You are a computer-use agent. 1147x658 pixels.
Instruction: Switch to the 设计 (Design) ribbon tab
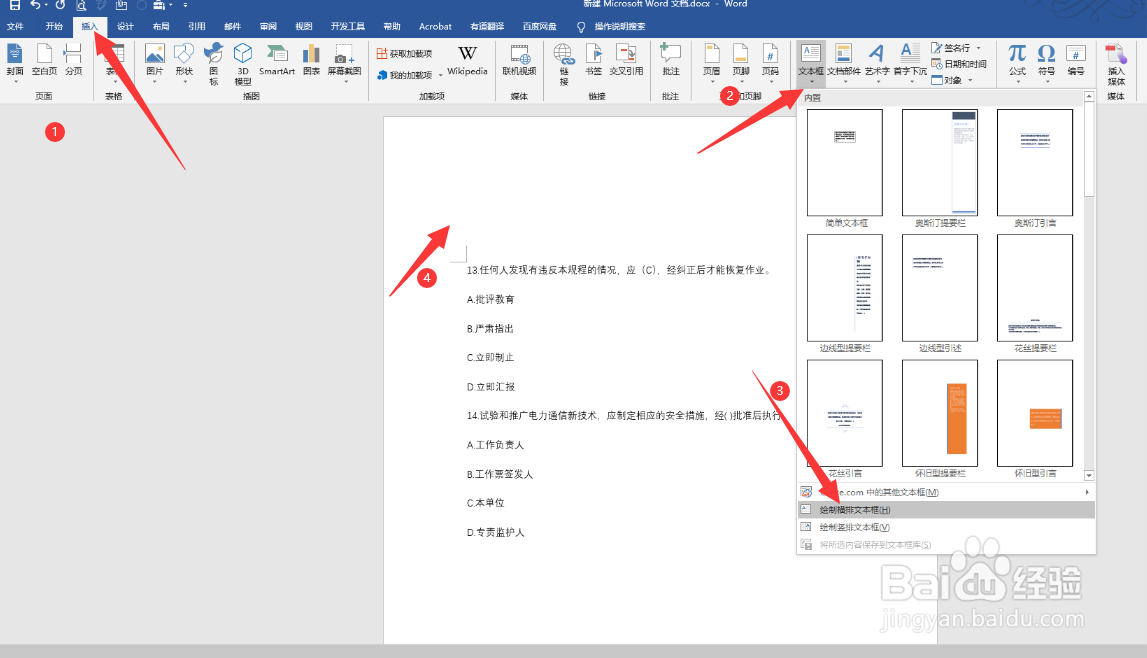coord(124,26)
